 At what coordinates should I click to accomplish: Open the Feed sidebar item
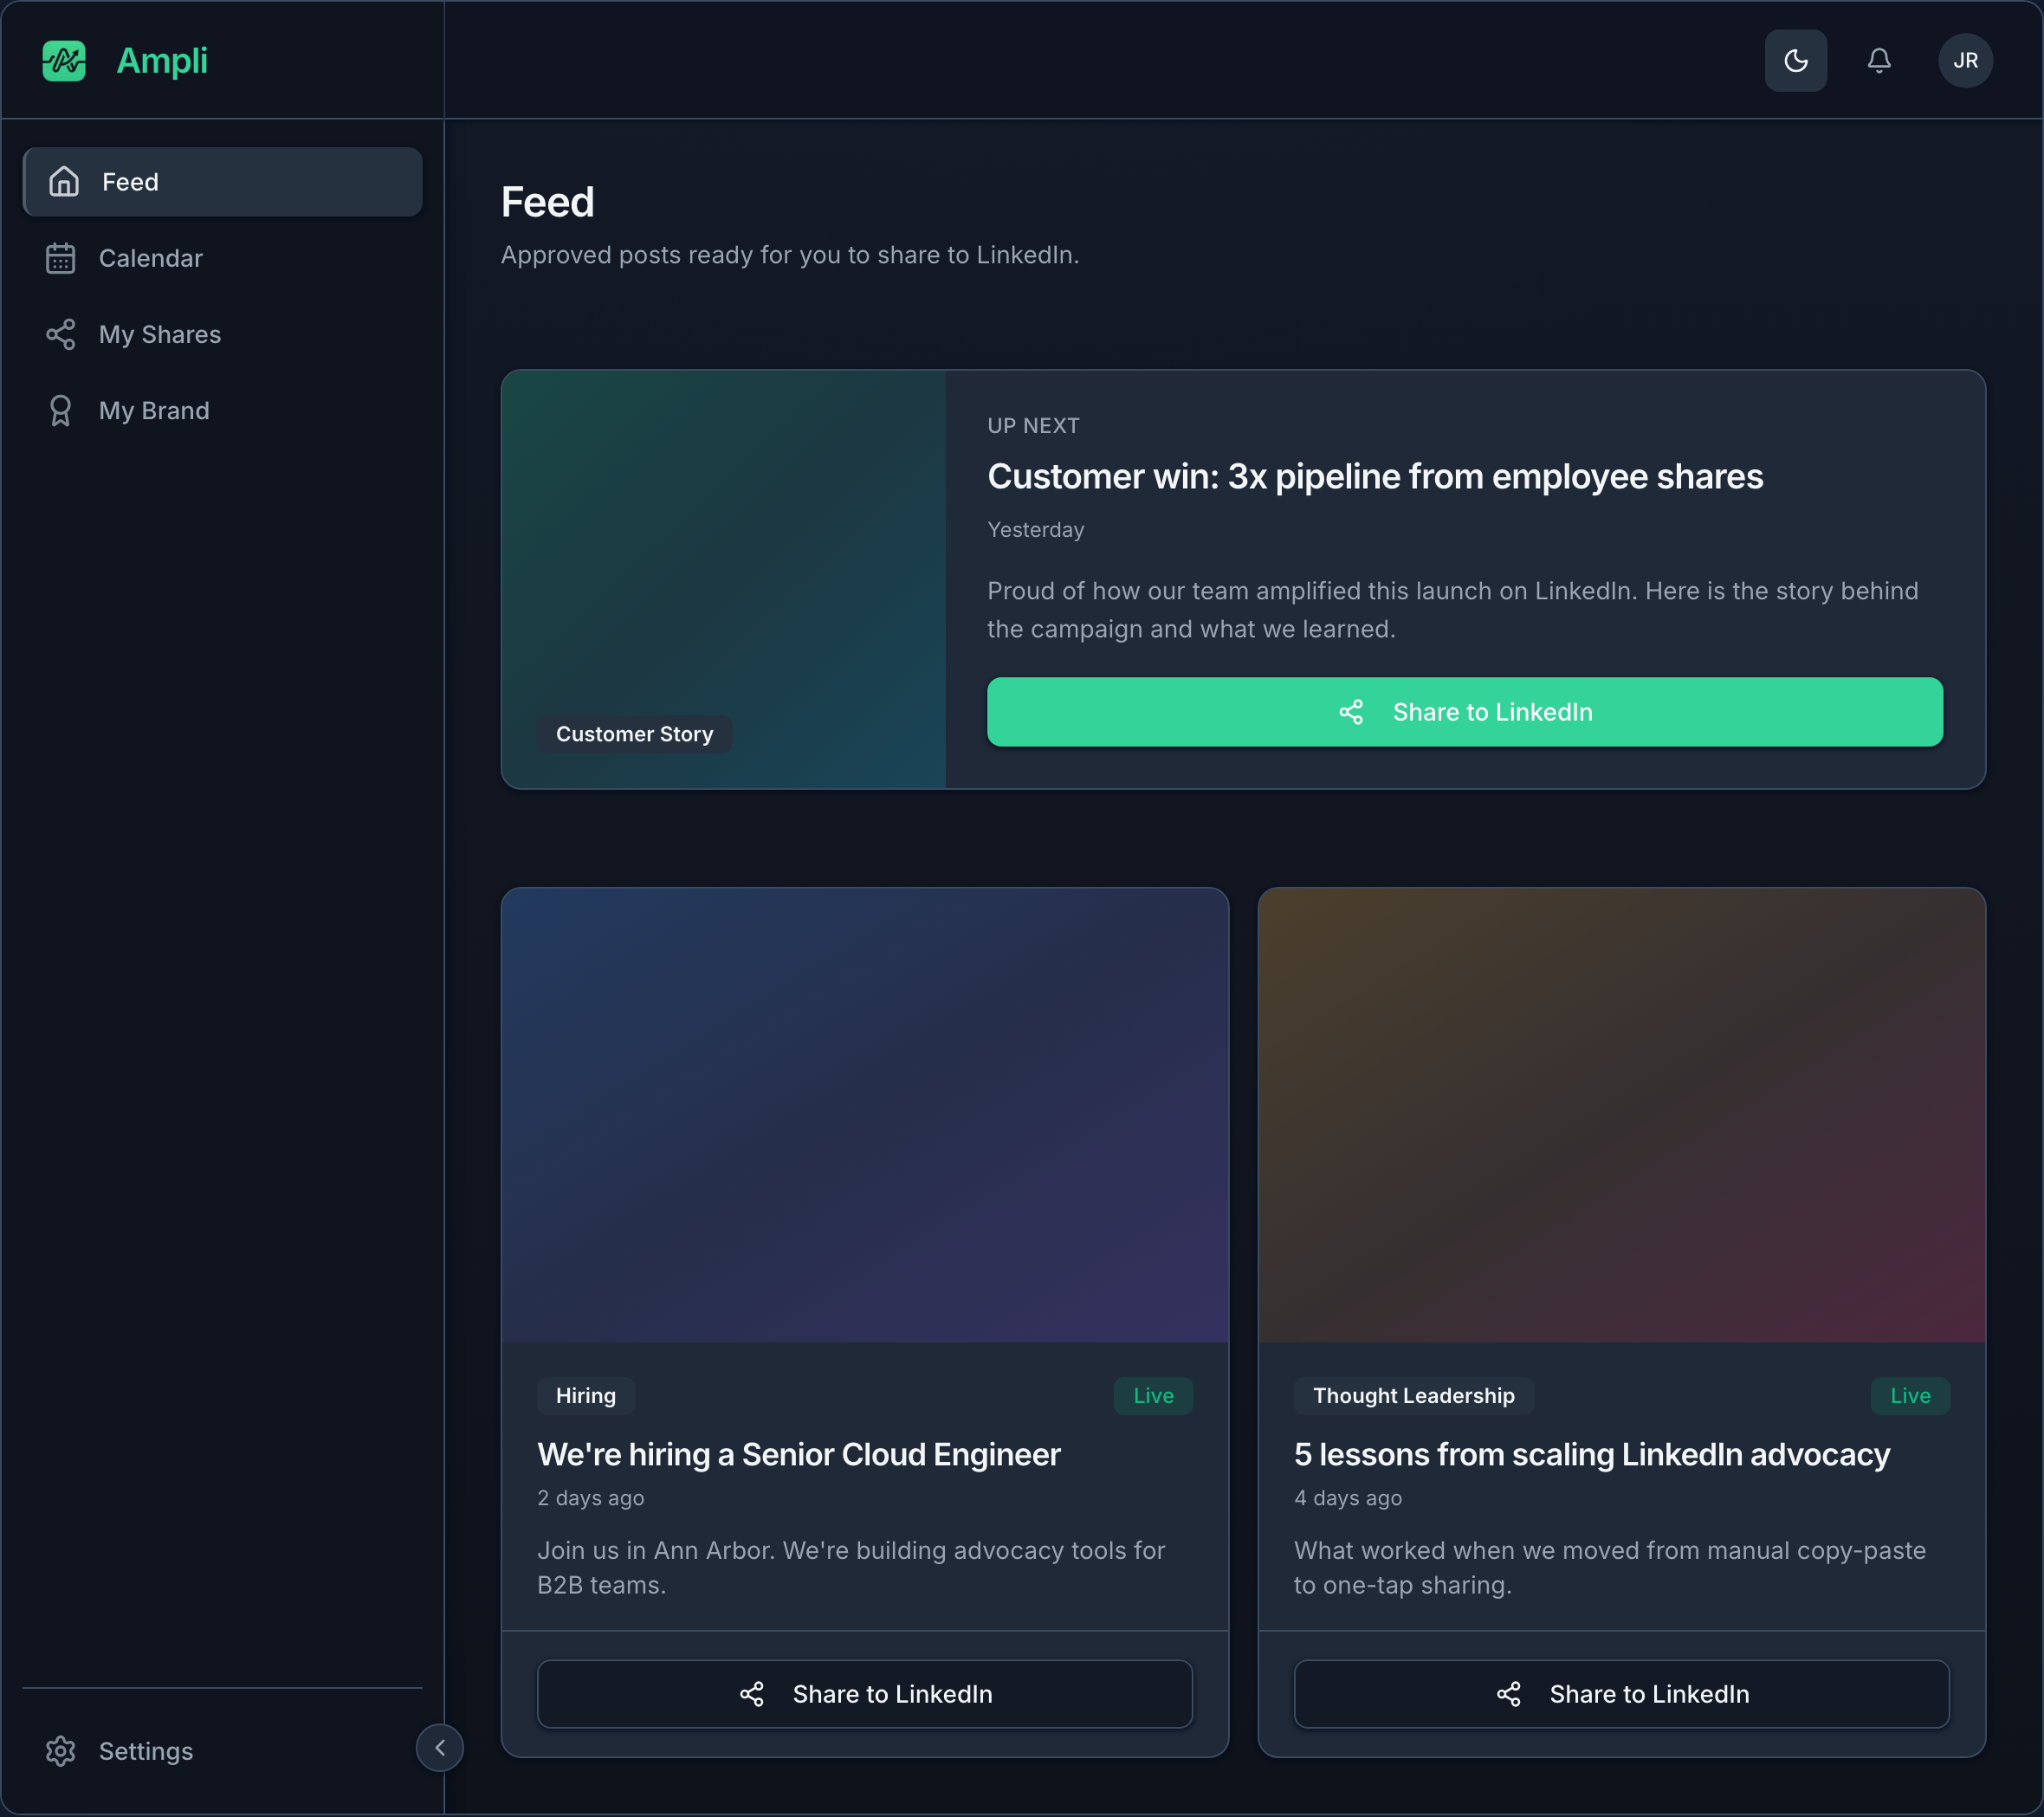click(222, 182)
